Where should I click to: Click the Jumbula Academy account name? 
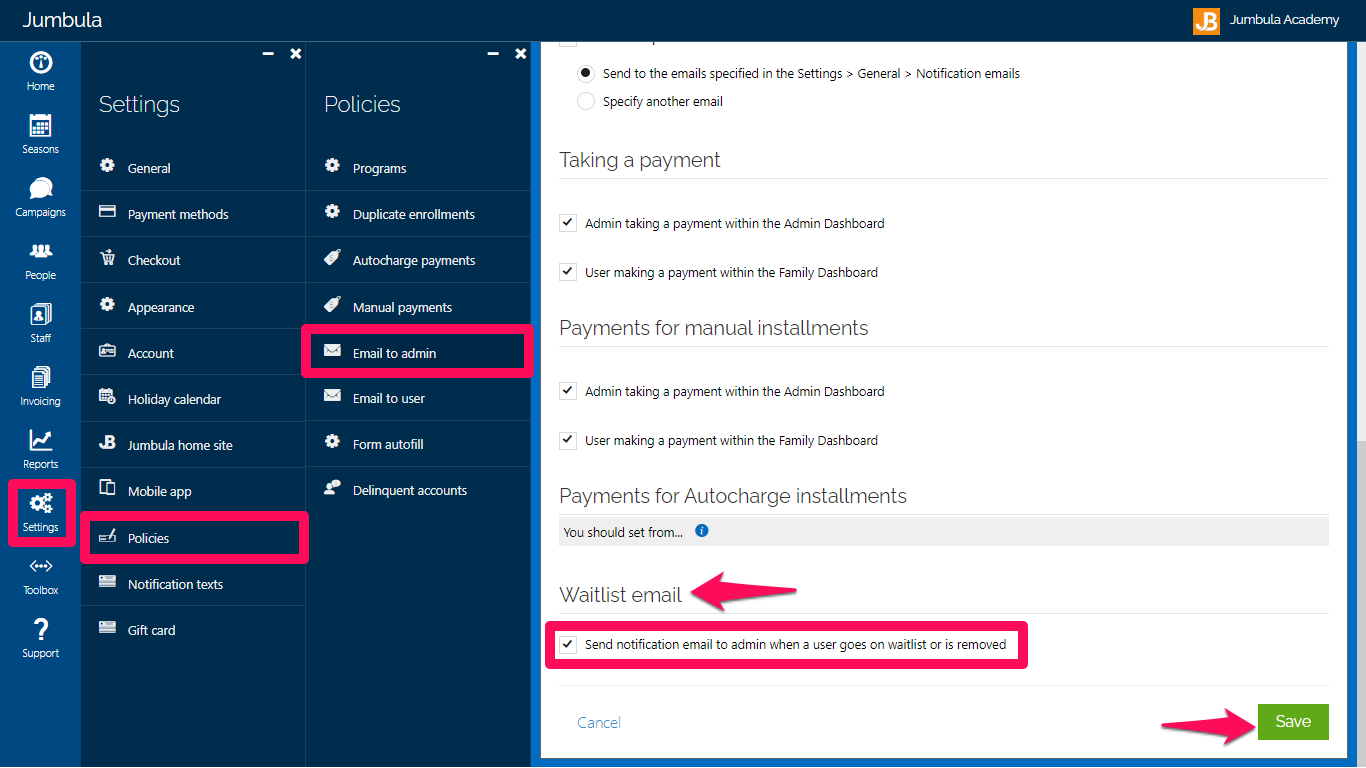(x=1284, y=20)
